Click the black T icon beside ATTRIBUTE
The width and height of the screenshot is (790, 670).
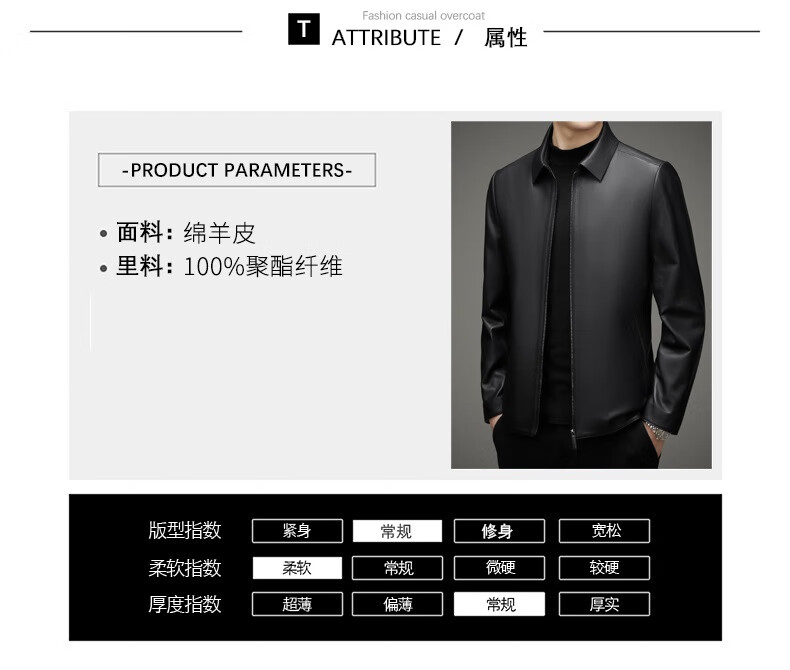(303, 29)
